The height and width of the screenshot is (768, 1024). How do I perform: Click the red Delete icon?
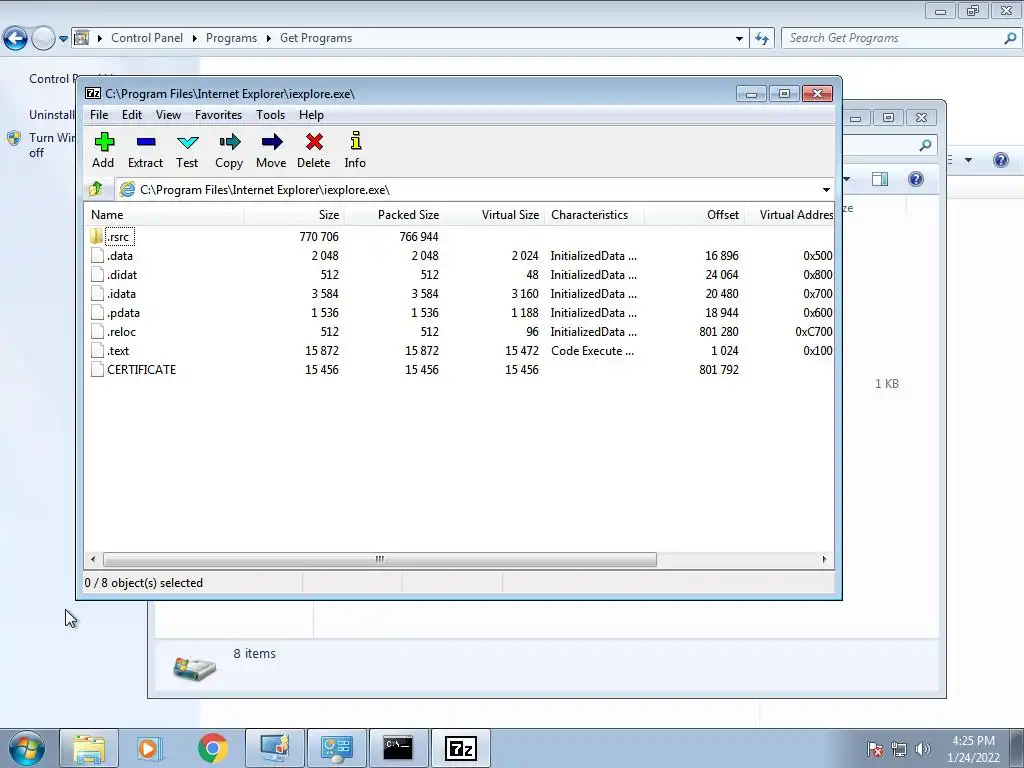point(314,142)
